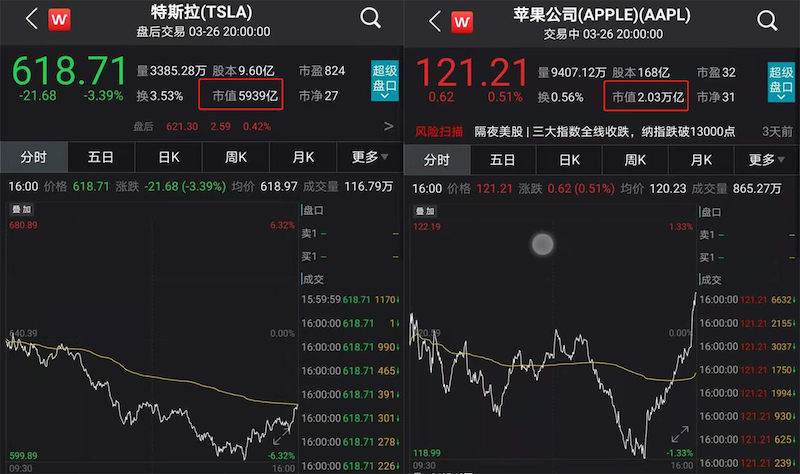Tap the red W logo on Apple page
The image size is (800, 474).
[462, 22]
